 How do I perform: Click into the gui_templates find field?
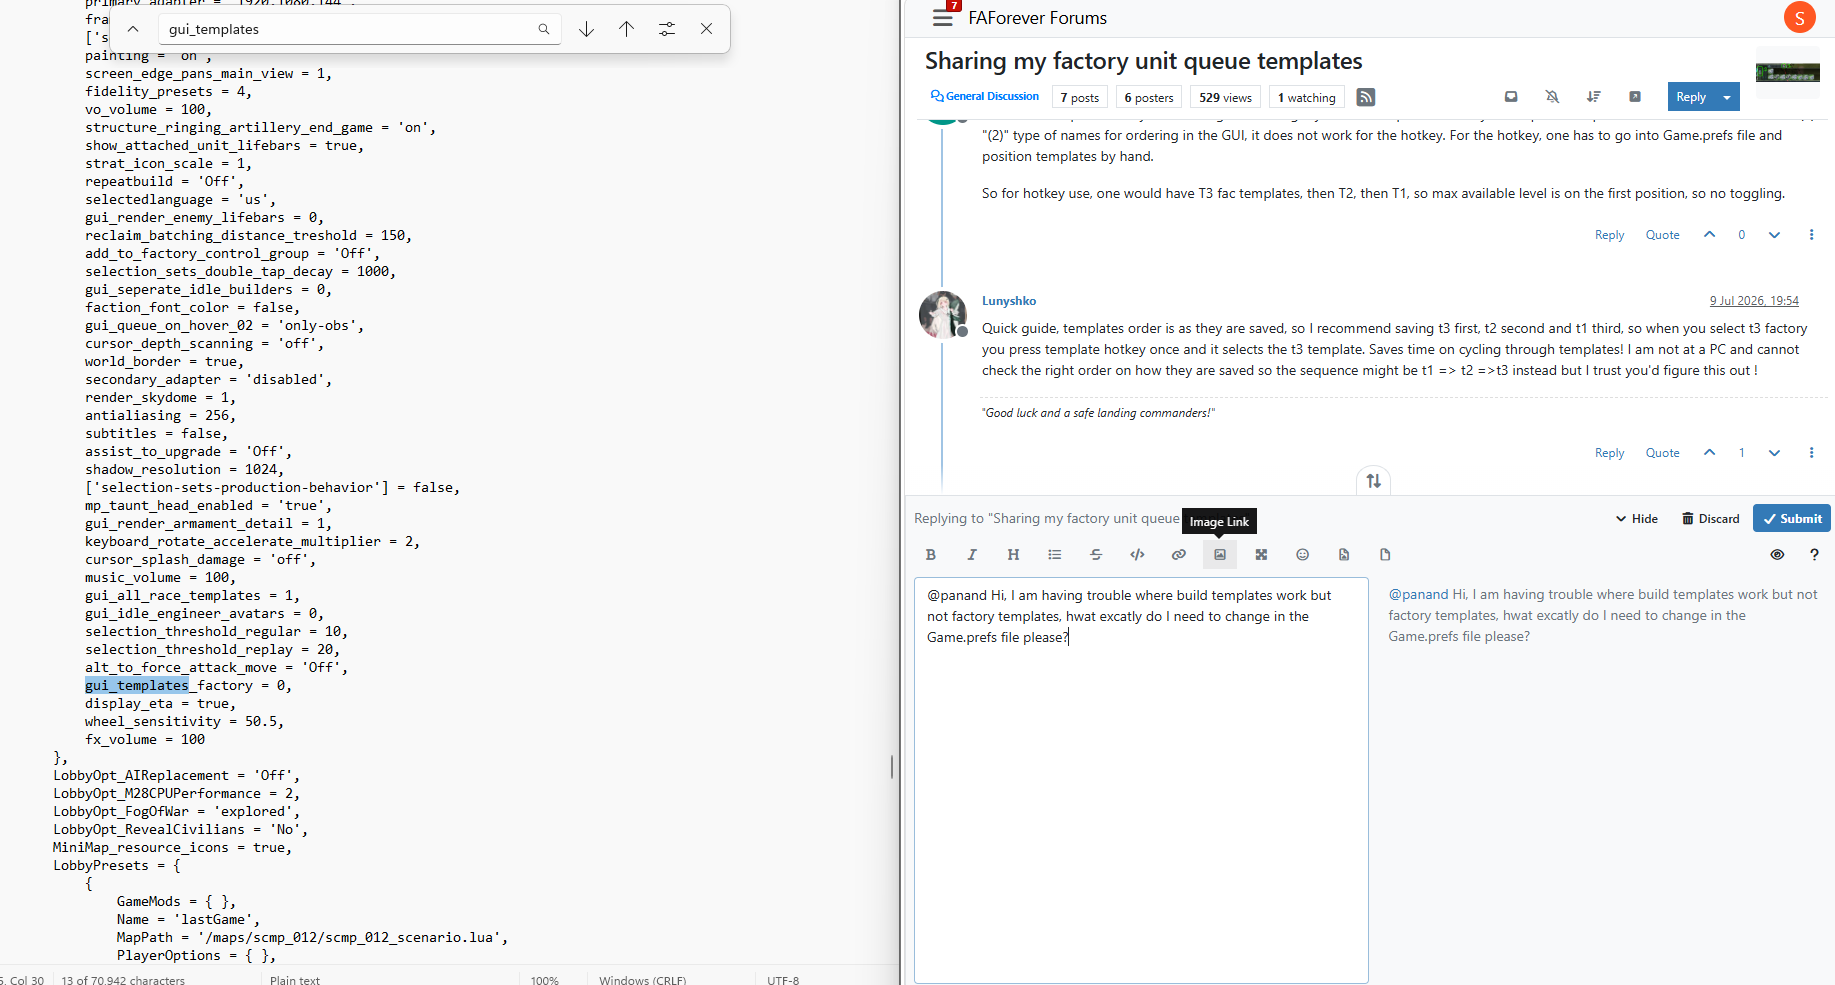pos(350,29)
